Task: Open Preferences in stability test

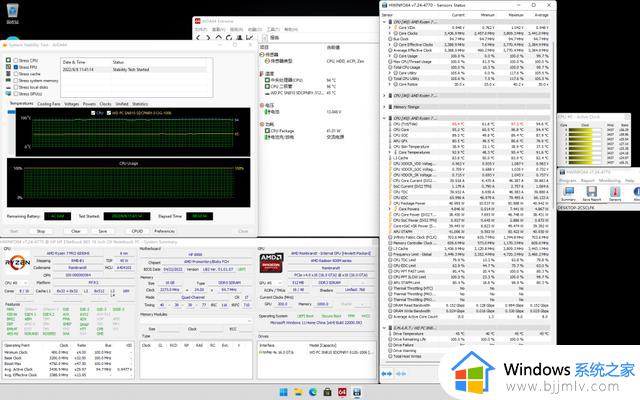Action: click(164, 231)
